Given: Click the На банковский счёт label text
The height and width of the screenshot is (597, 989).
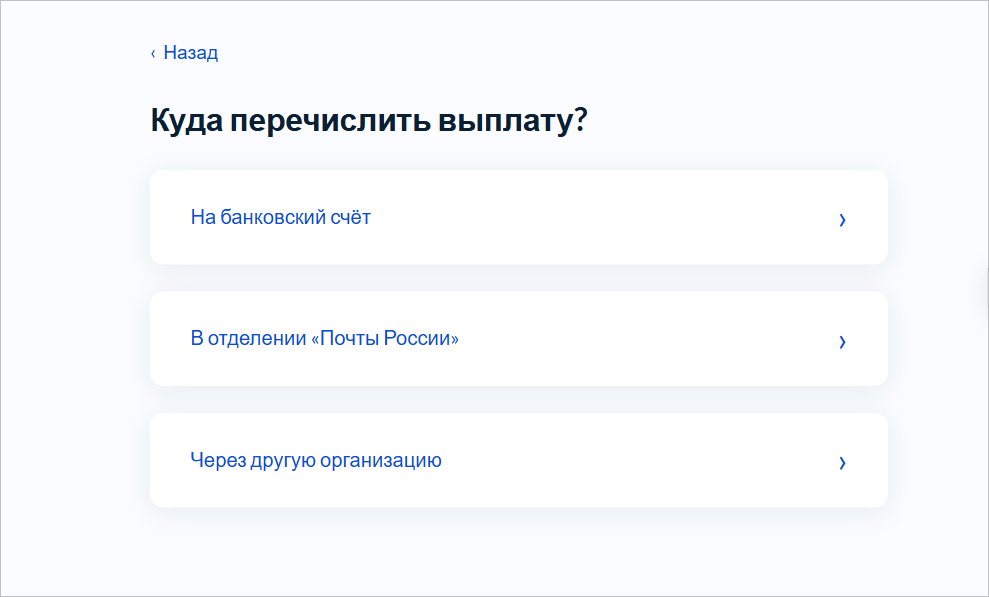Looking at the screenshot, I should tap(281, 217).
